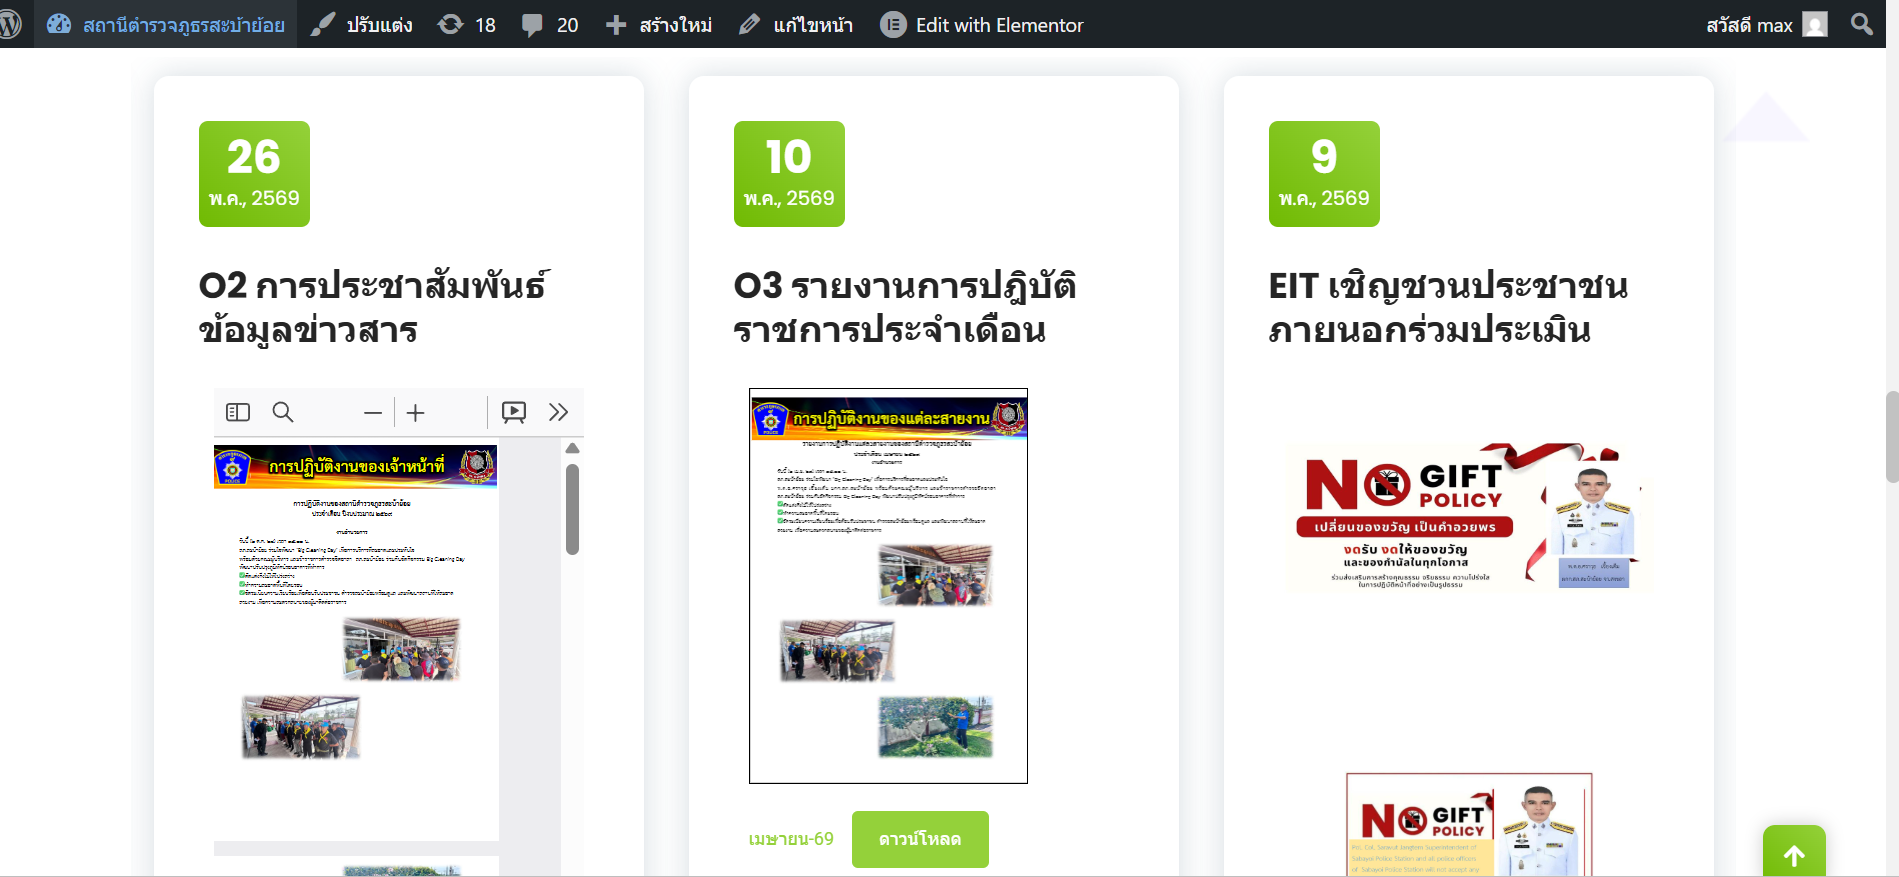This screenshot has height=877, width=1899.
Task: Click the Customize paintbrush icon
Action: tap(323, 24)
